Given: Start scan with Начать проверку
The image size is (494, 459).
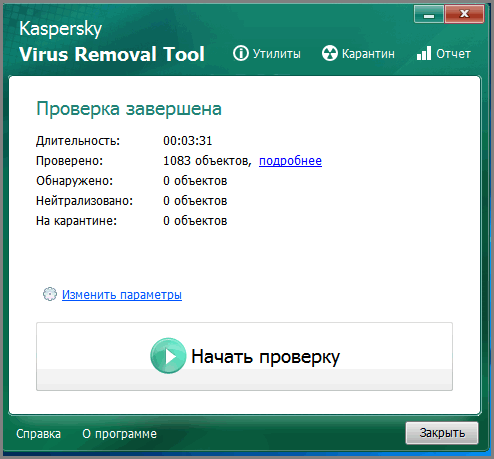Looking at the screenshot, I should coord(244,356).
